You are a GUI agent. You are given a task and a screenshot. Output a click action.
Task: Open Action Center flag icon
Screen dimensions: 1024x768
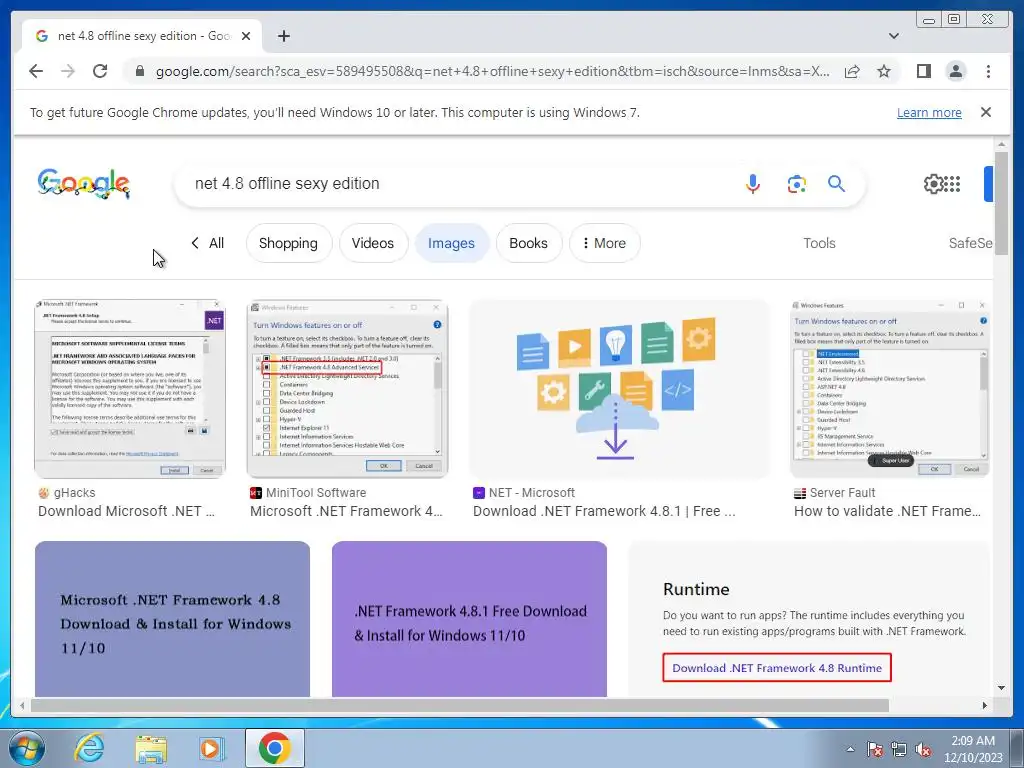[875, 750]
